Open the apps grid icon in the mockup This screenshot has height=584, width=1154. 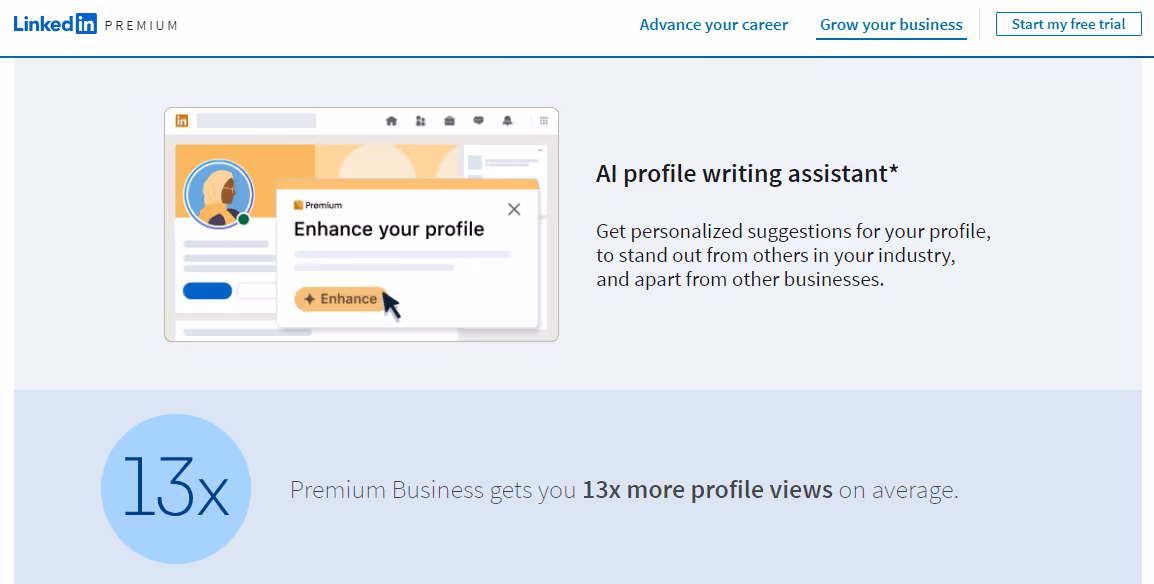(543, 120)
